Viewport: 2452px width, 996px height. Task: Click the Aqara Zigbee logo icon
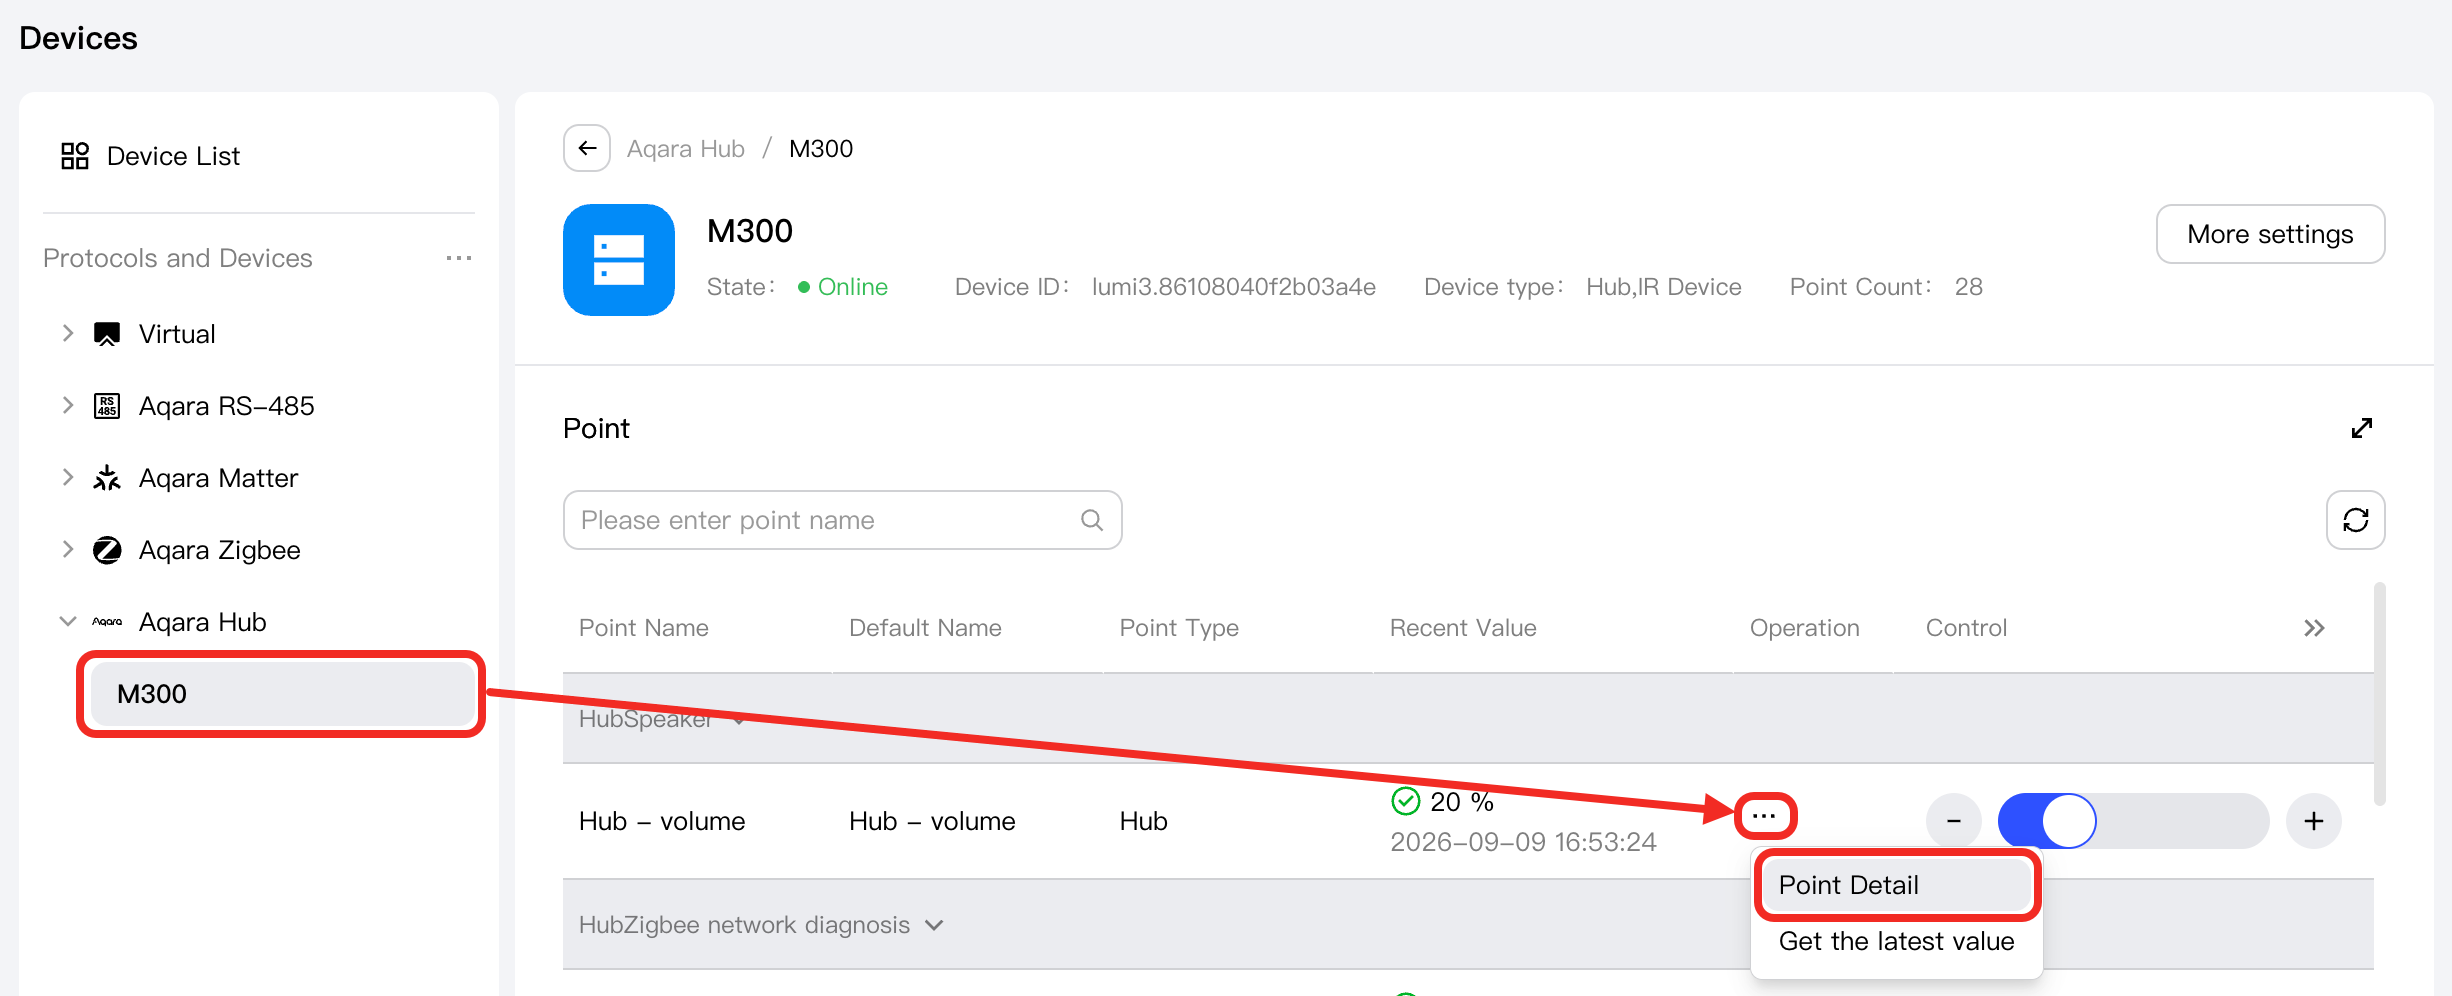[x=107, y=550]
